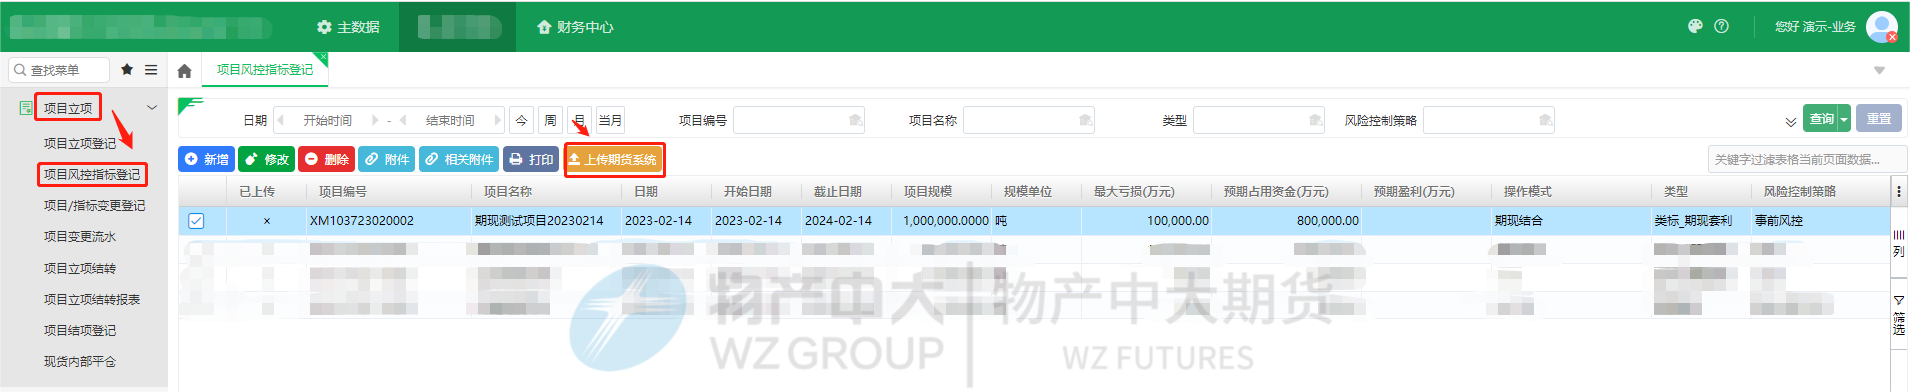This screenshot has width=1910, height=392.
Task: Open the 项目编号 lookup icon
Action: [x=855, y=120]
